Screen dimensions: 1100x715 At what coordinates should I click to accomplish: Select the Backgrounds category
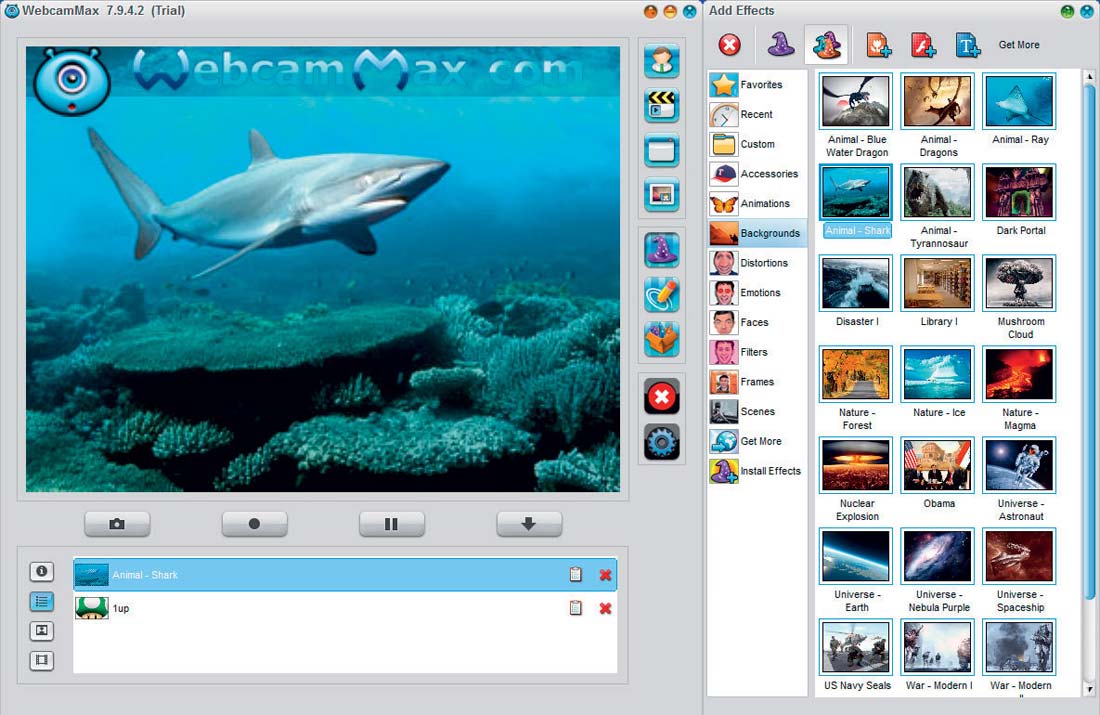pos(757,233)
